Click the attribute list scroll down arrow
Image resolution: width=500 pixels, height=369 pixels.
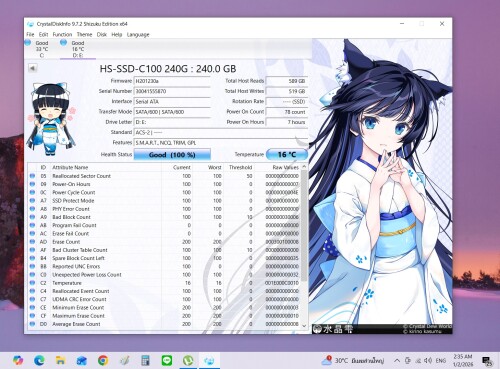pyautogui.click(x=304, y=326)
